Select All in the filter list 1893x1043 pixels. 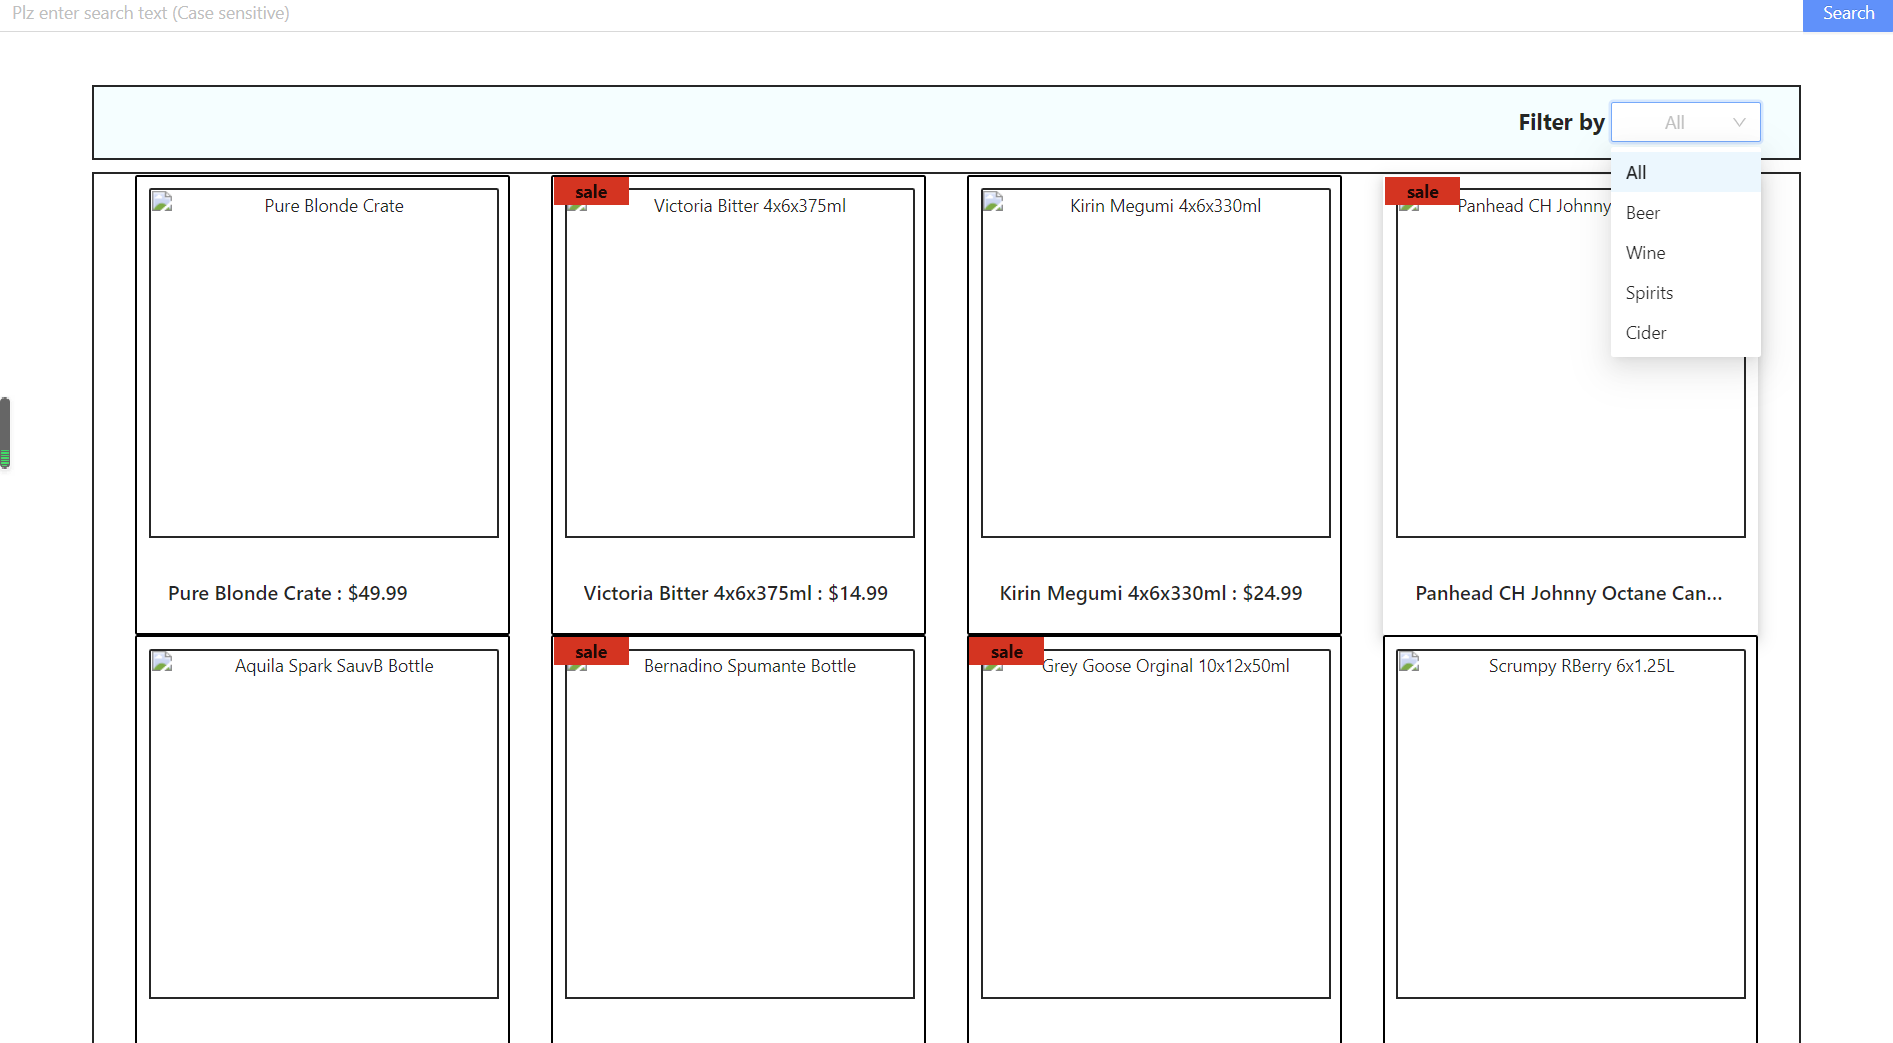1685,172
